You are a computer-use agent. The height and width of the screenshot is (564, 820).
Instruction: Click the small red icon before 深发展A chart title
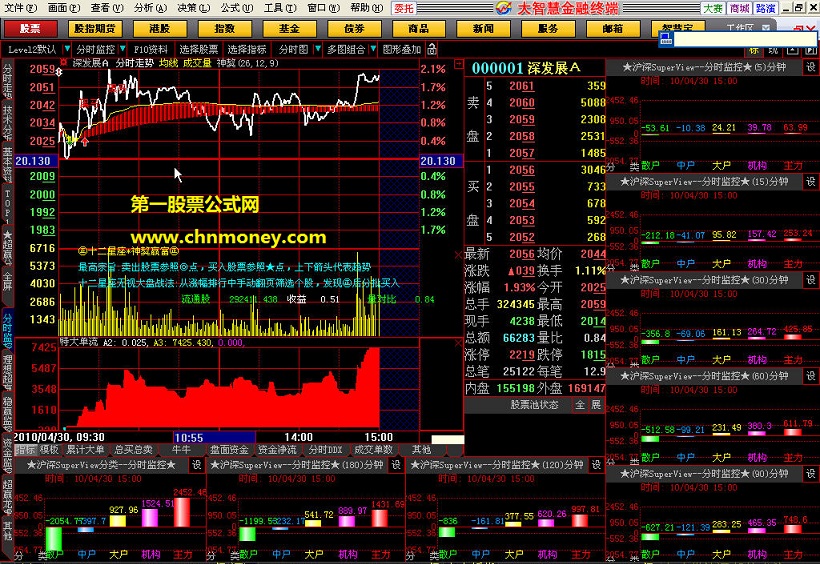pos(63,63)
